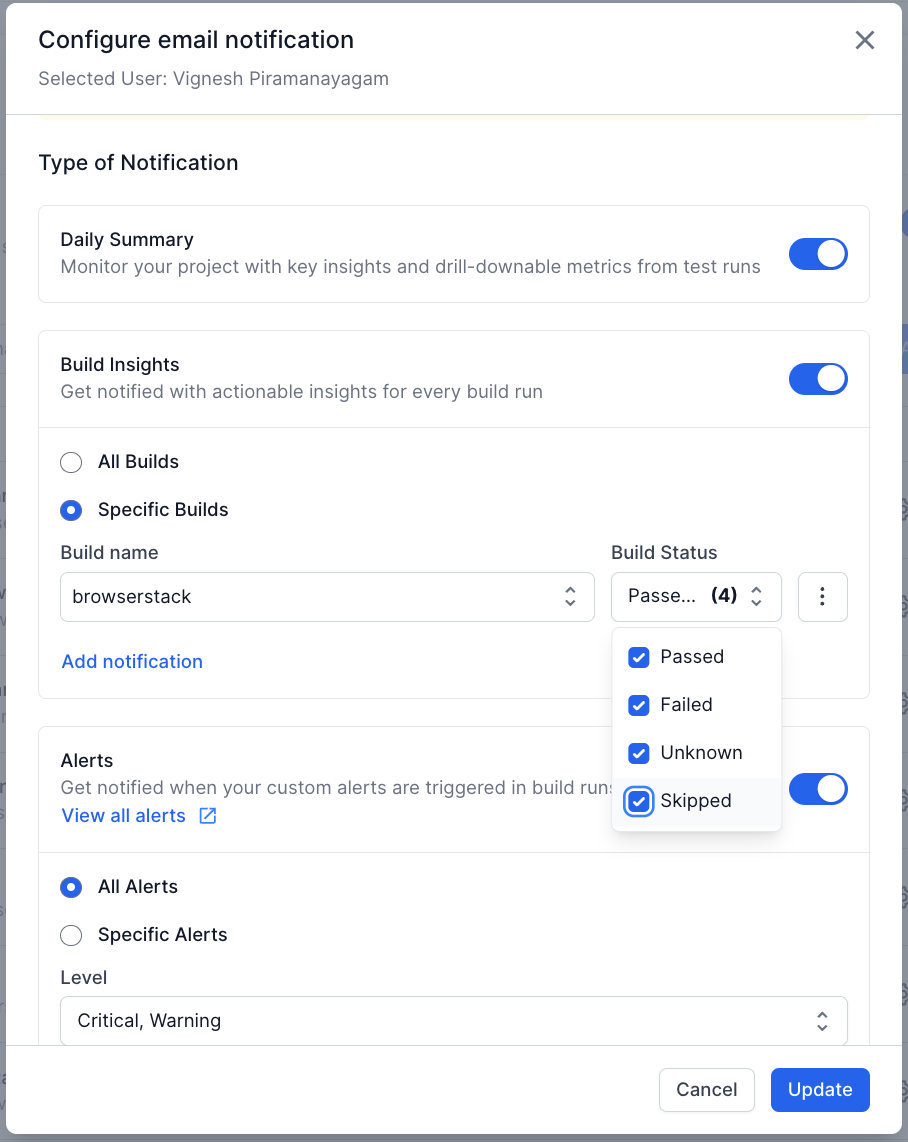The width and height of the screenshot is (908, 1142).
Task: Collapse the Build Status dropdown
Action: click(695, 597)
